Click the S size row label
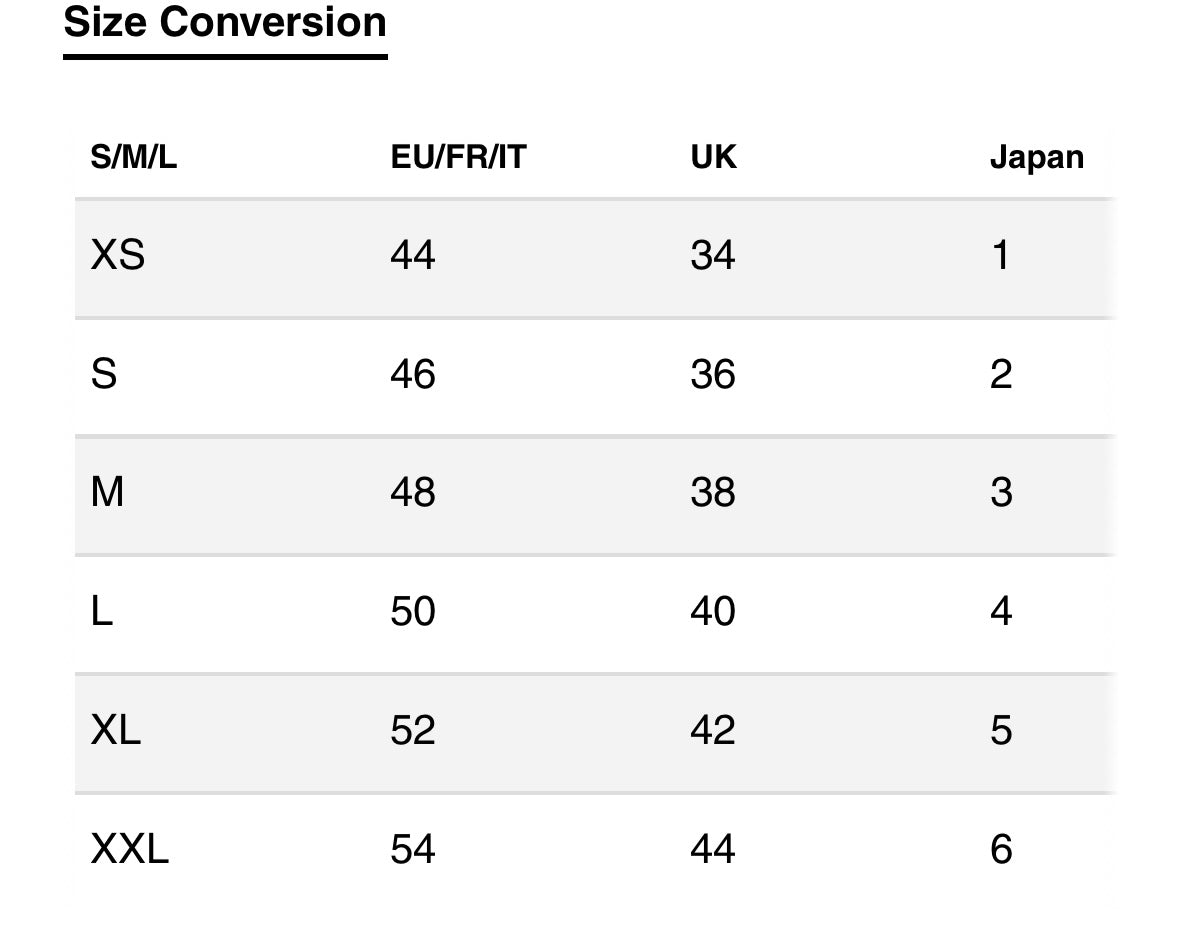 [104, 374]
